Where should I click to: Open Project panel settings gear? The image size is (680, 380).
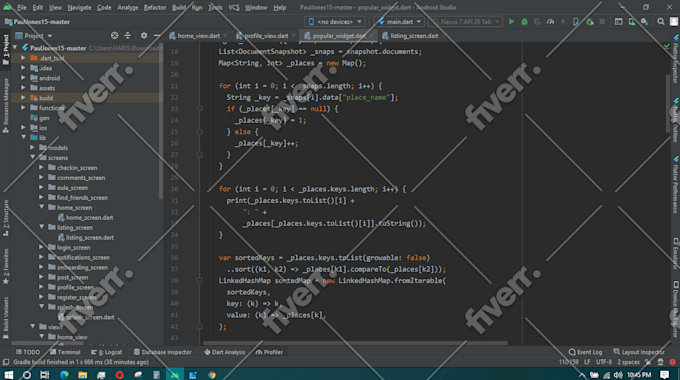point(144,36)
